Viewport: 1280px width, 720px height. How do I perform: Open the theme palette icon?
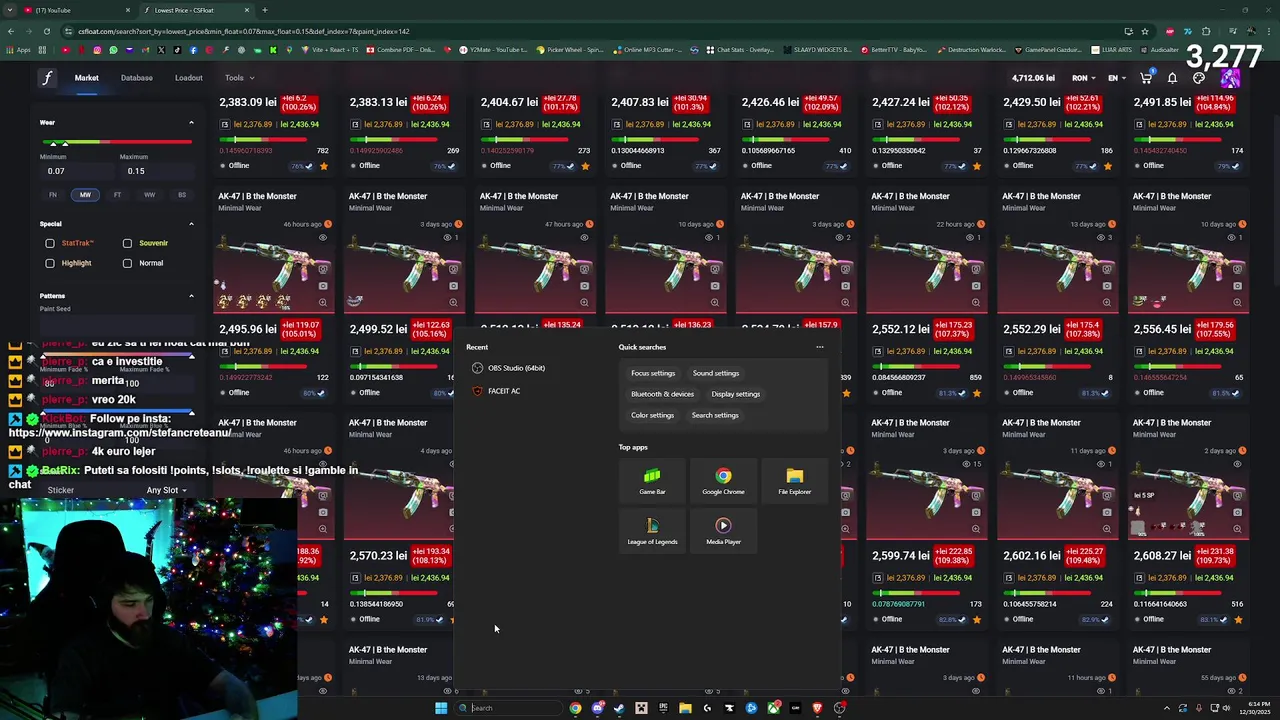click(1199, 78)
